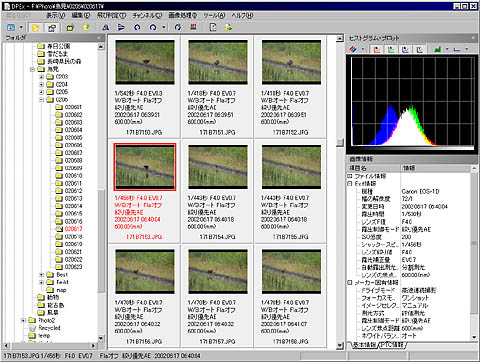Viewport: 480px width, 362px height.
Task: Toggle the folder tree panel button
Action: pyautogui.click(x=35, y=28)
